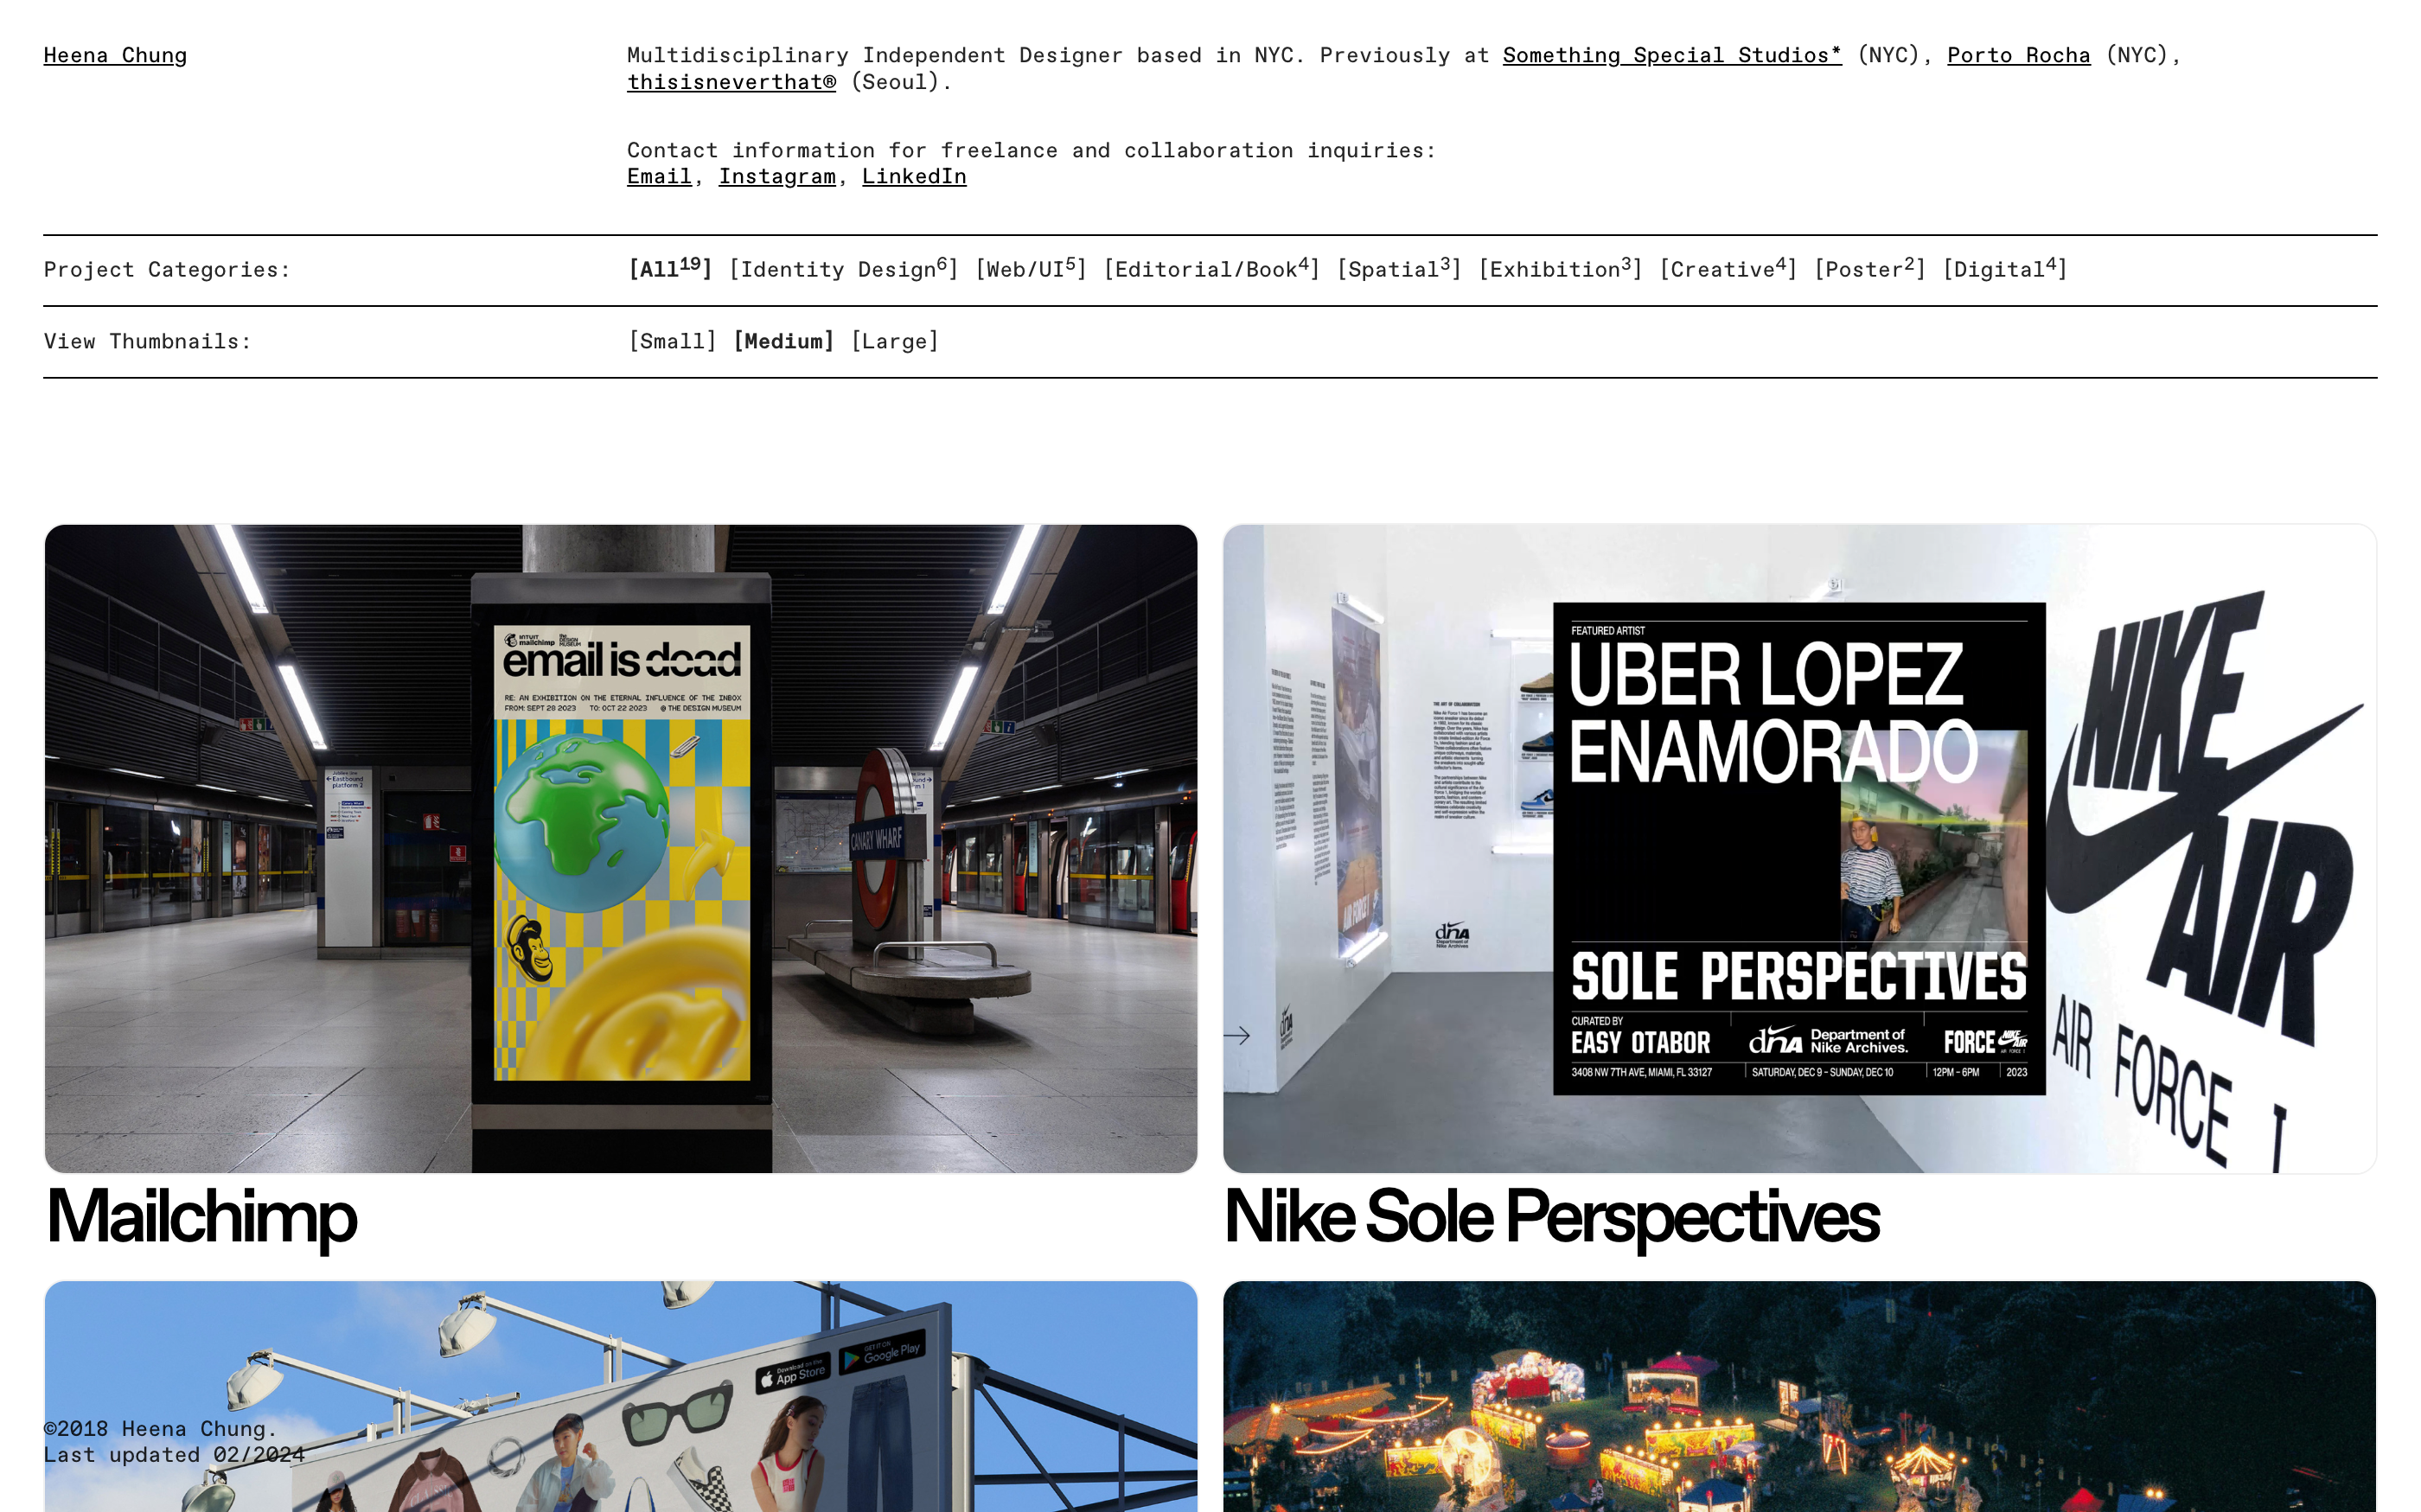Filter projects by Web/UI
2421x1512 pixels.
(1030, 269)
